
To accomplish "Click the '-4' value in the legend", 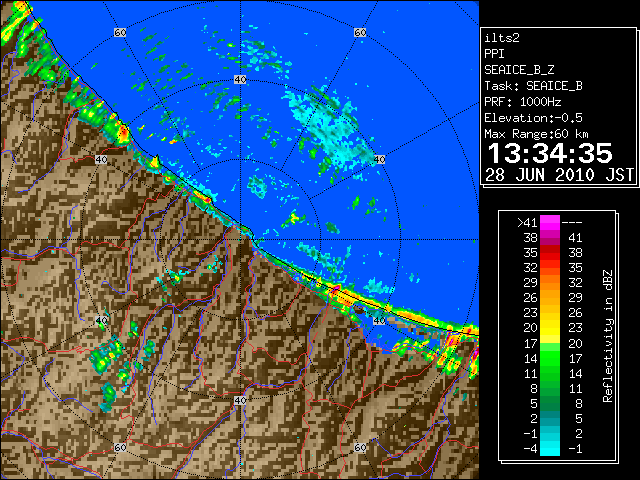I will [530, 448].
